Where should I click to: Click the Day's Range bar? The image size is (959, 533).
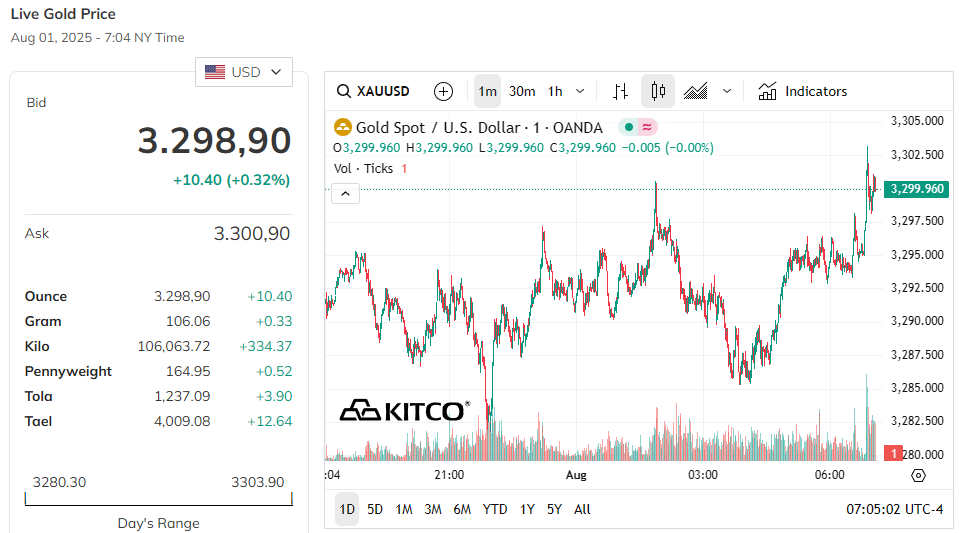click(x=158, y=499)
